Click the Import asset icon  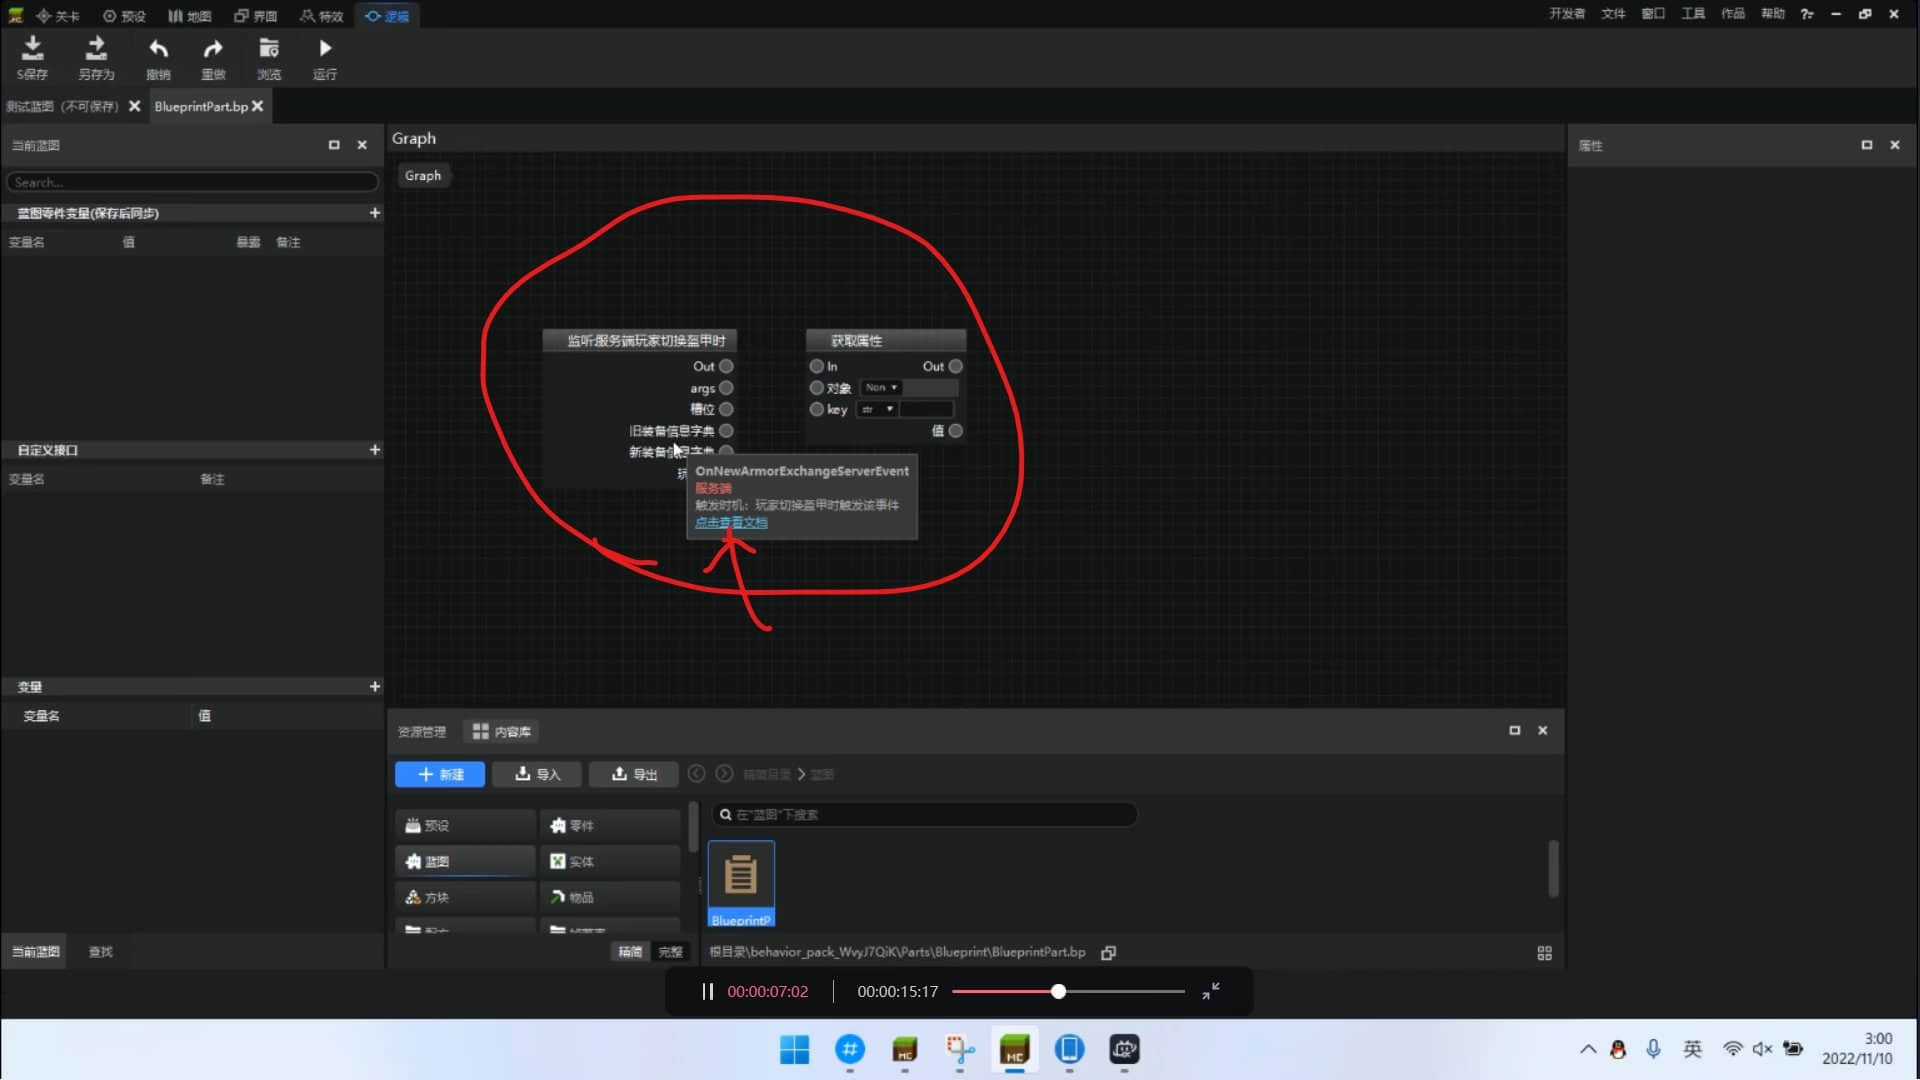pos(537,774)
